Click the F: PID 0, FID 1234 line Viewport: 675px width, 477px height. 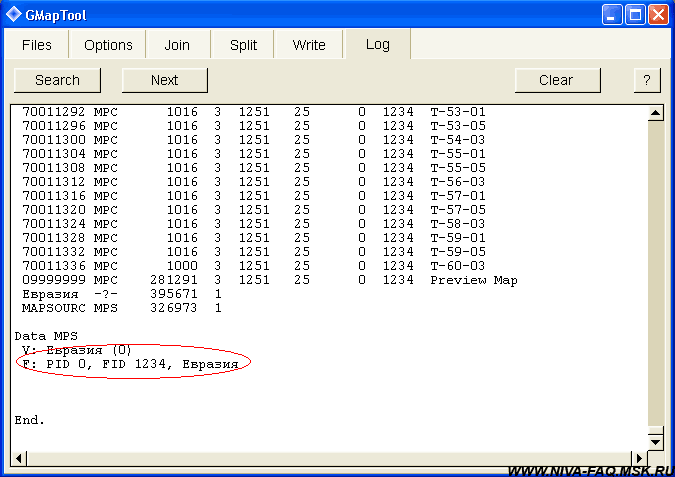130,364
